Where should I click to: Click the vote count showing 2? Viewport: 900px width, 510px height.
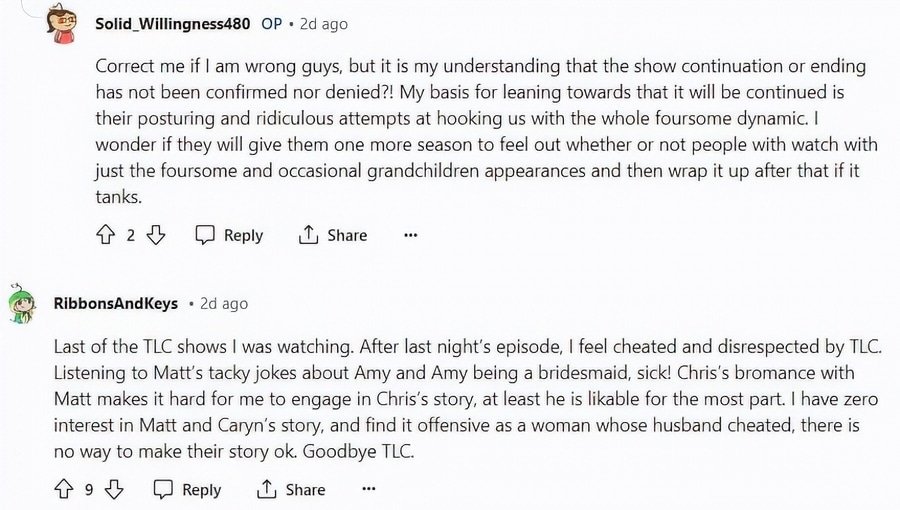pos(130,235)
